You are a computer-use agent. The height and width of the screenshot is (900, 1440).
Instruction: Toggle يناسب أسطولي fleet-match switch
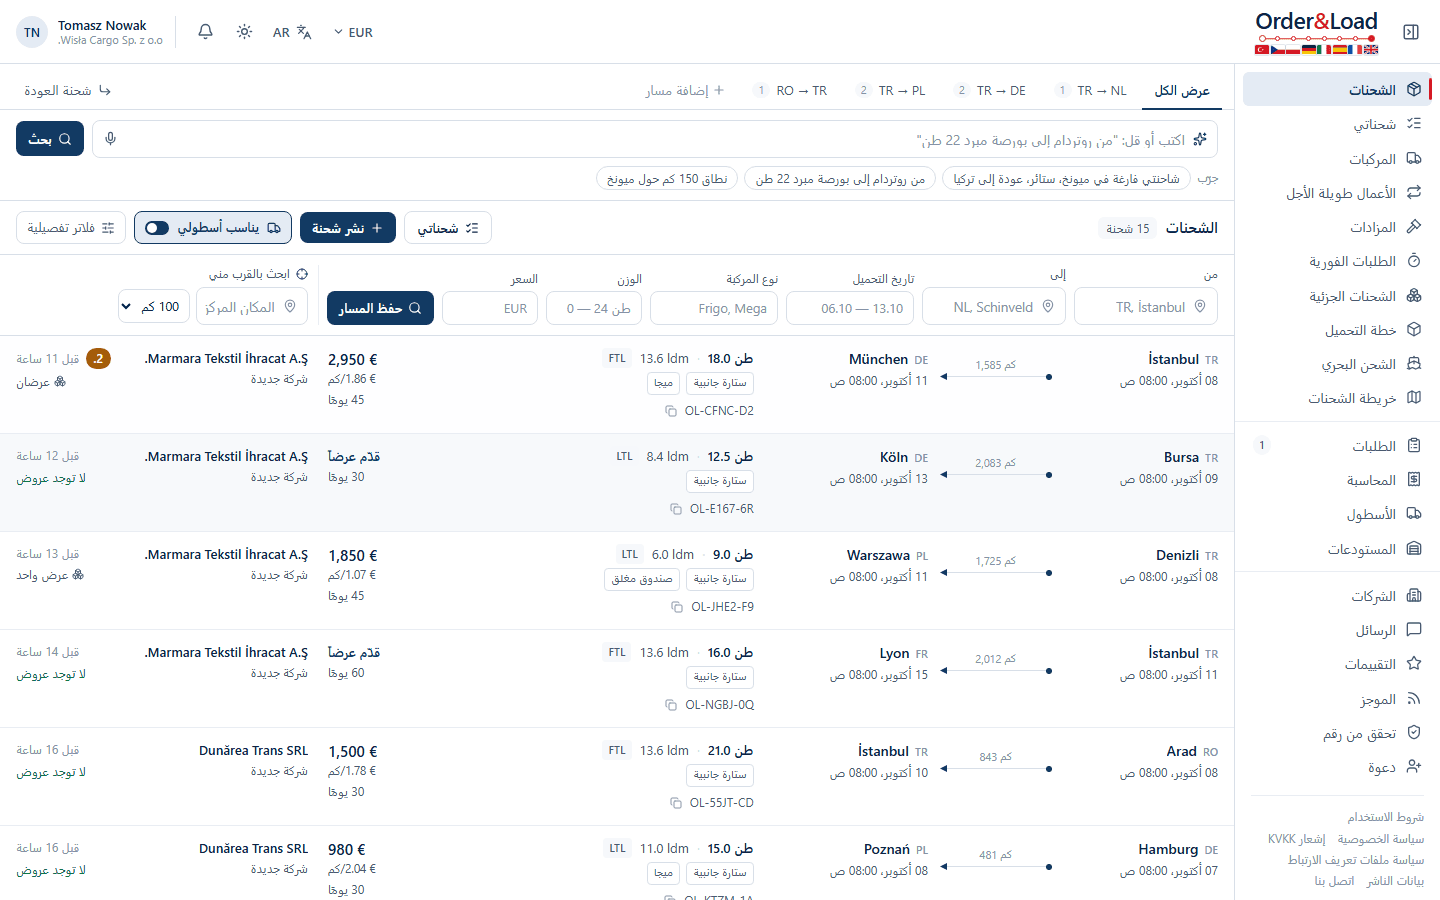(x=157, y=228)
